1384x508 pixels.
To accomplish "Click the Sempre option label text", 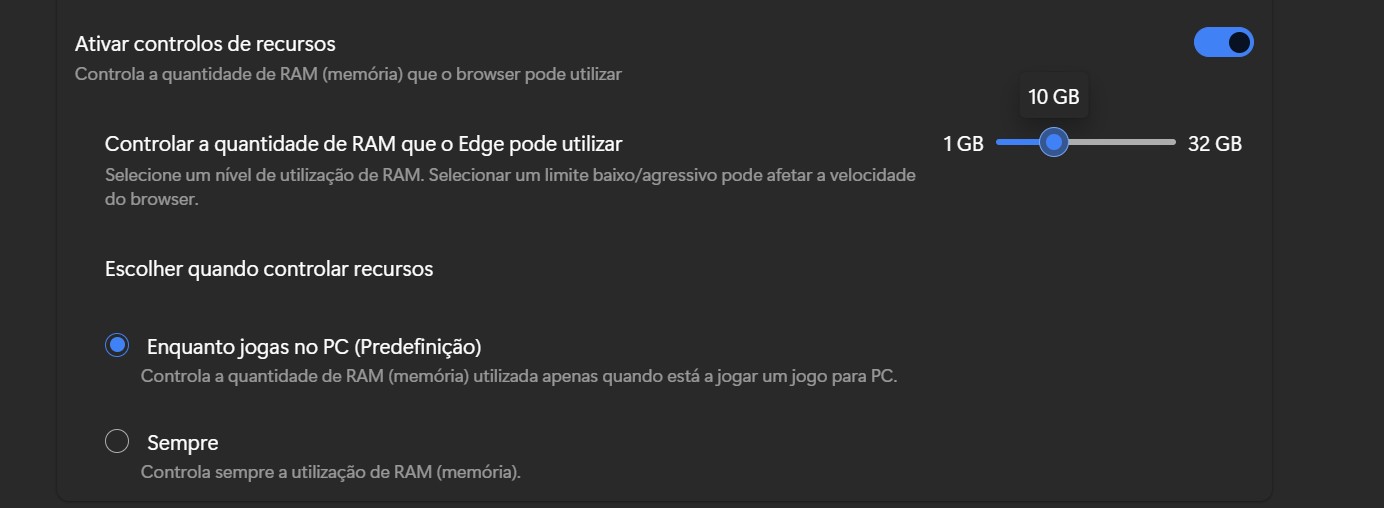I will (x=183, y=442).
